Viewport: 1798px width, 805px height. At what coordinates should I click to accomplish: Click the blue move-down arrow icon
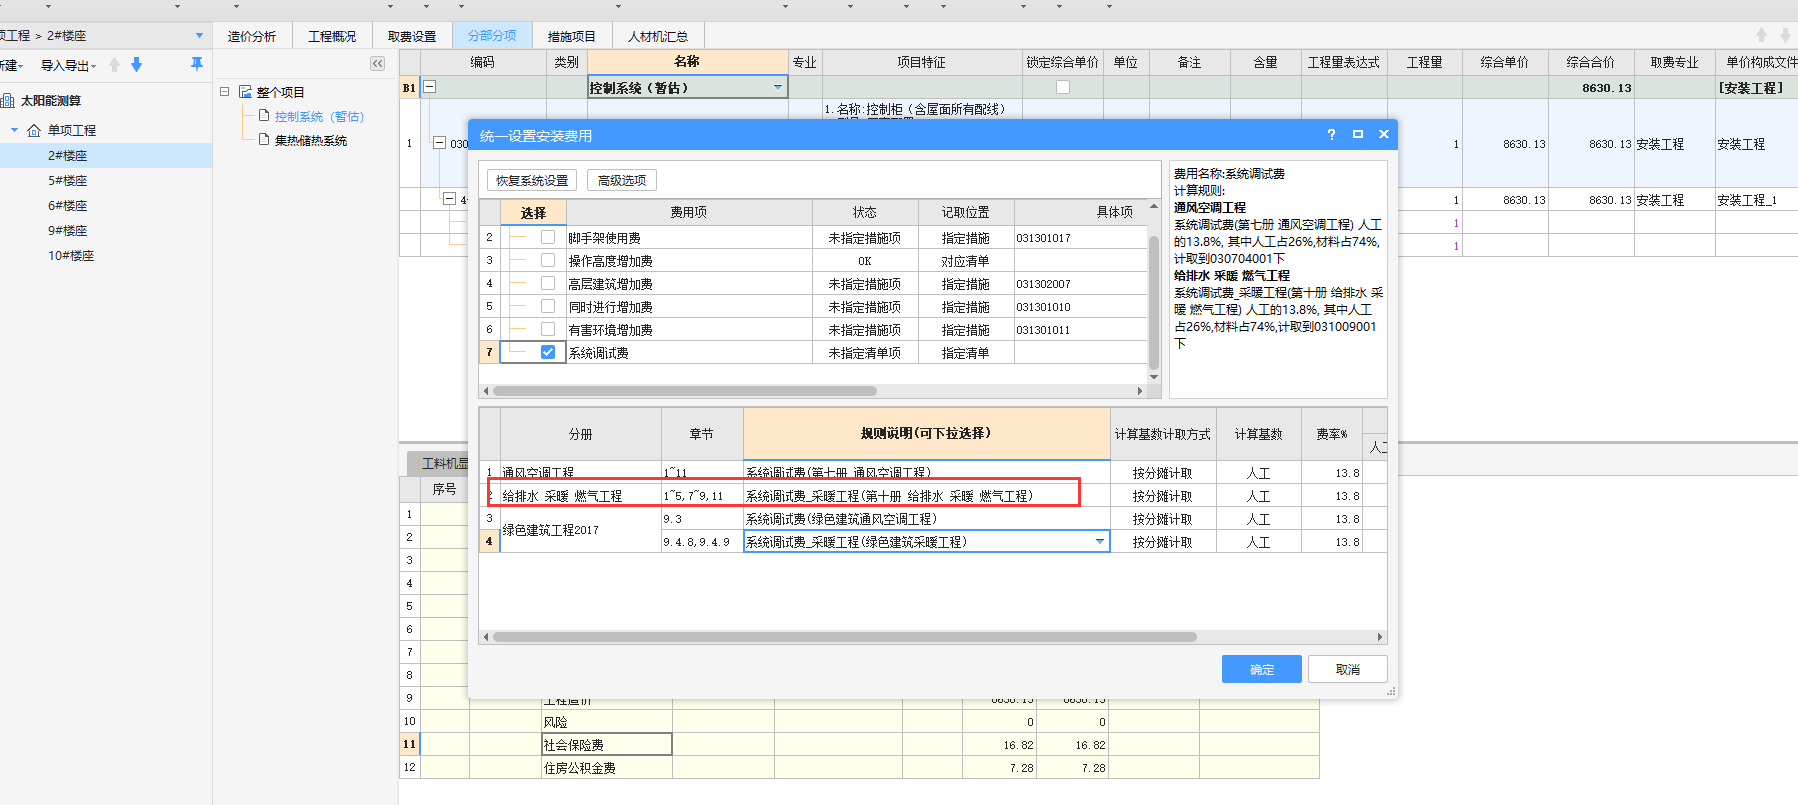click(137, 65)
